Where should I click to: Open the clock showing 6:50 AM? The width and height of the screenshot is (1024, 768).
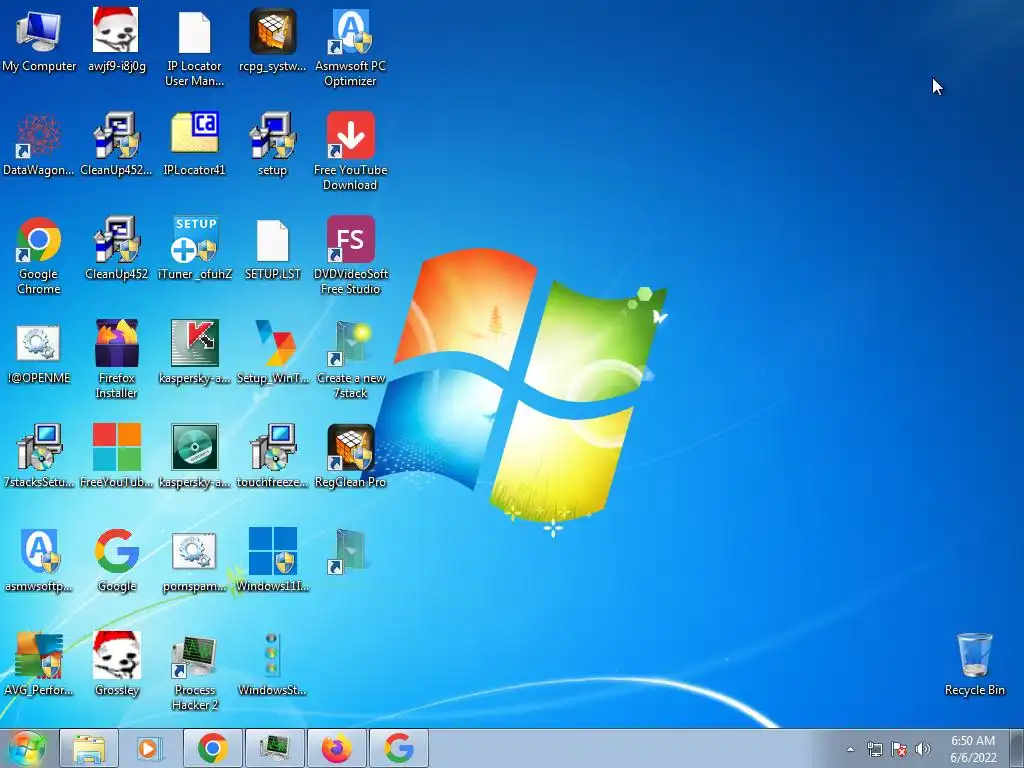[973, 749]
